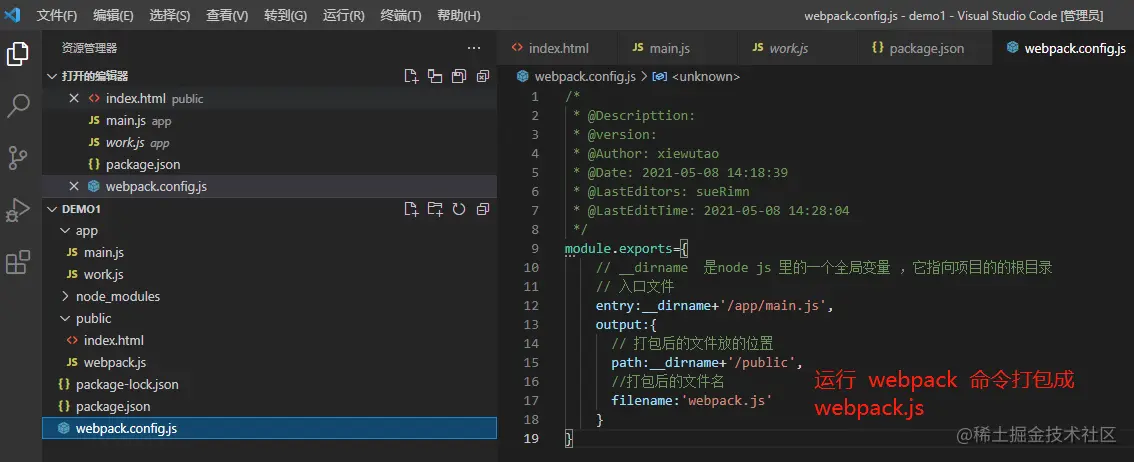The height and width of the screenshot is (462, 1134).
Task: Click the '@LastEditors: sueRimn' comment line
Action: [x=661, y=192]
